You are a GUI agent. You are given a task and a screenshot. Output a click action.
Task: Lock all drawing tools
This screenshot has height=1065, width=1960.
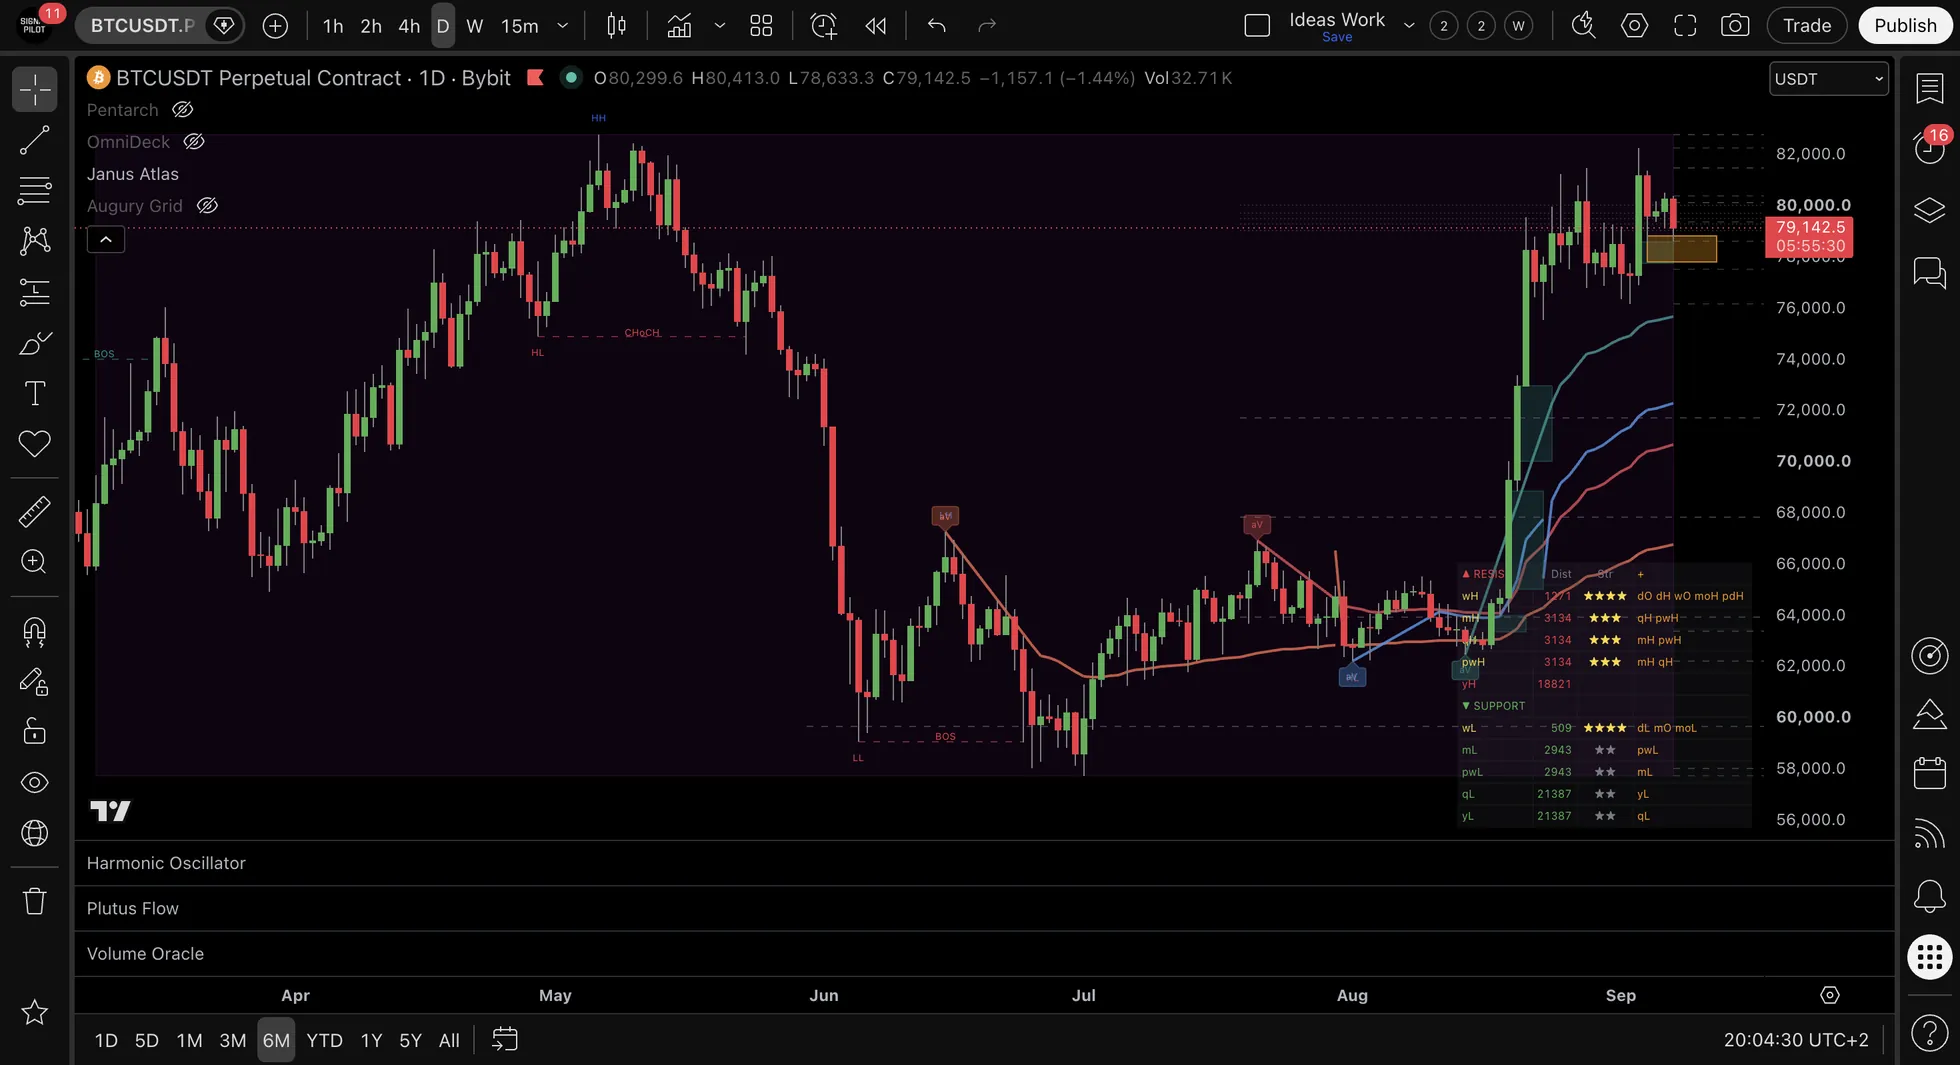35,732
